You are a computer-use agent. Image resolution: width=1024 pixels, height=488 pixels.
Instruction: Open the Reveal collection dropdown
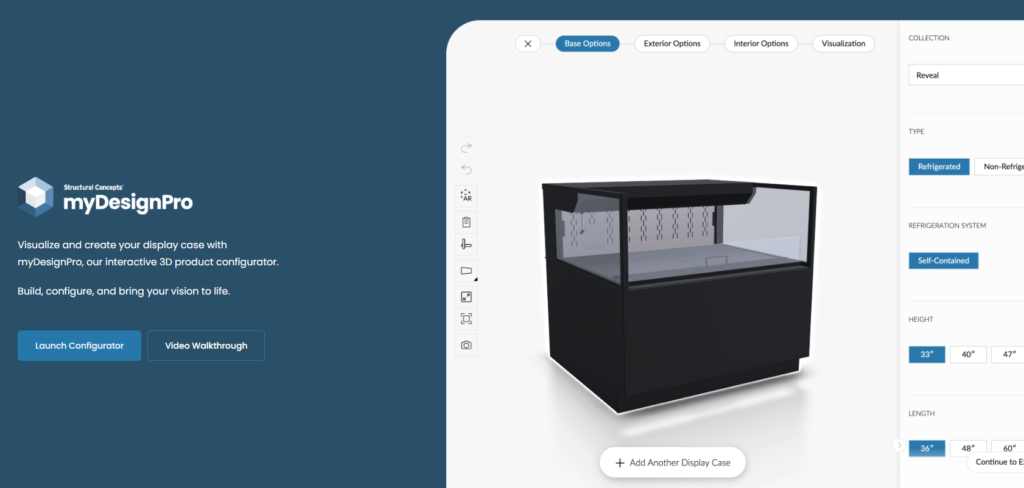tap(966, 75)
